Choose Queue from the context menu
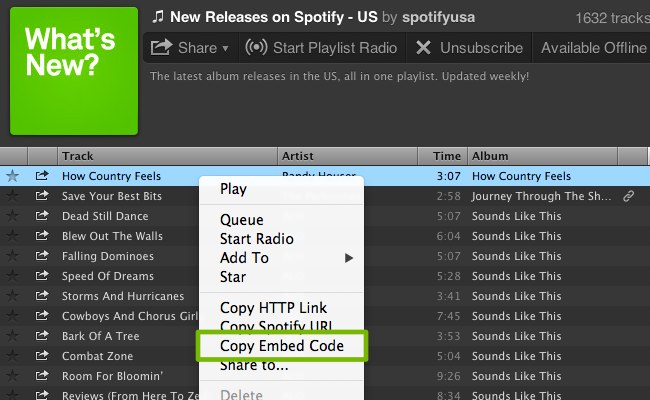The image size is (650, 400). [242, 220]
